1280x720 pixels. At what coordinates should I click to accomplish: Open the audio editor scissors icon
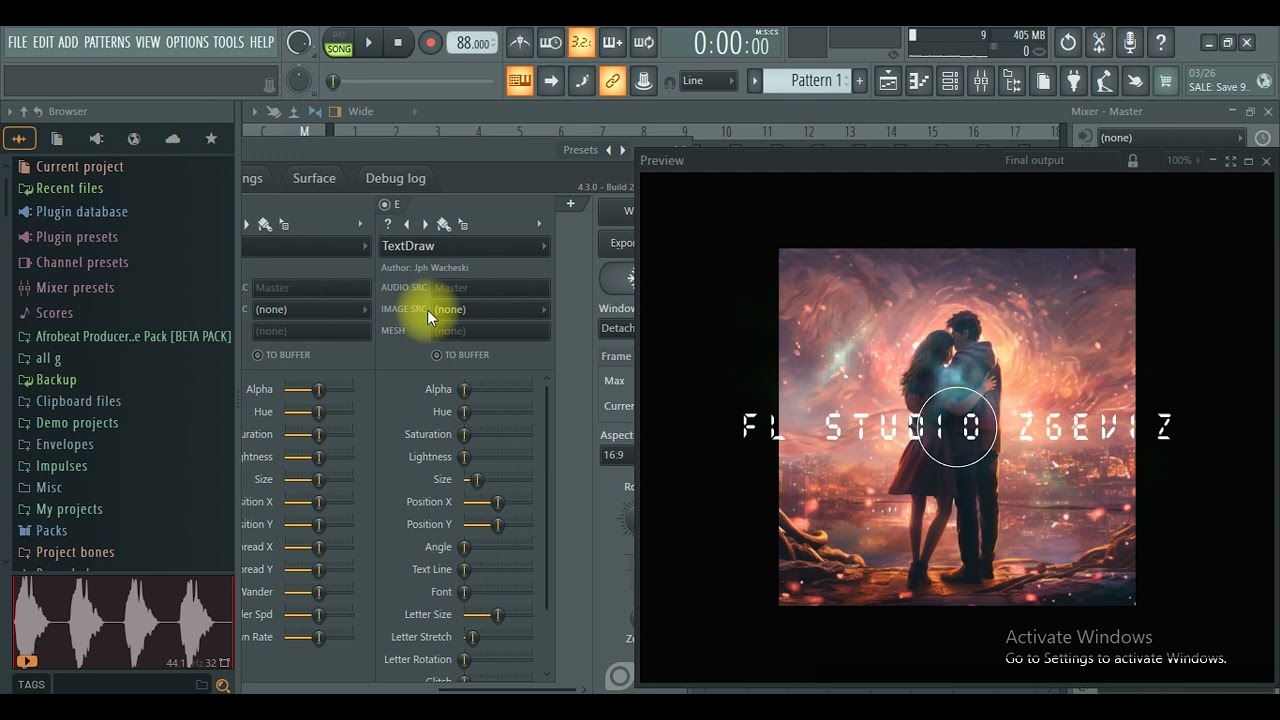[1099, 42]
